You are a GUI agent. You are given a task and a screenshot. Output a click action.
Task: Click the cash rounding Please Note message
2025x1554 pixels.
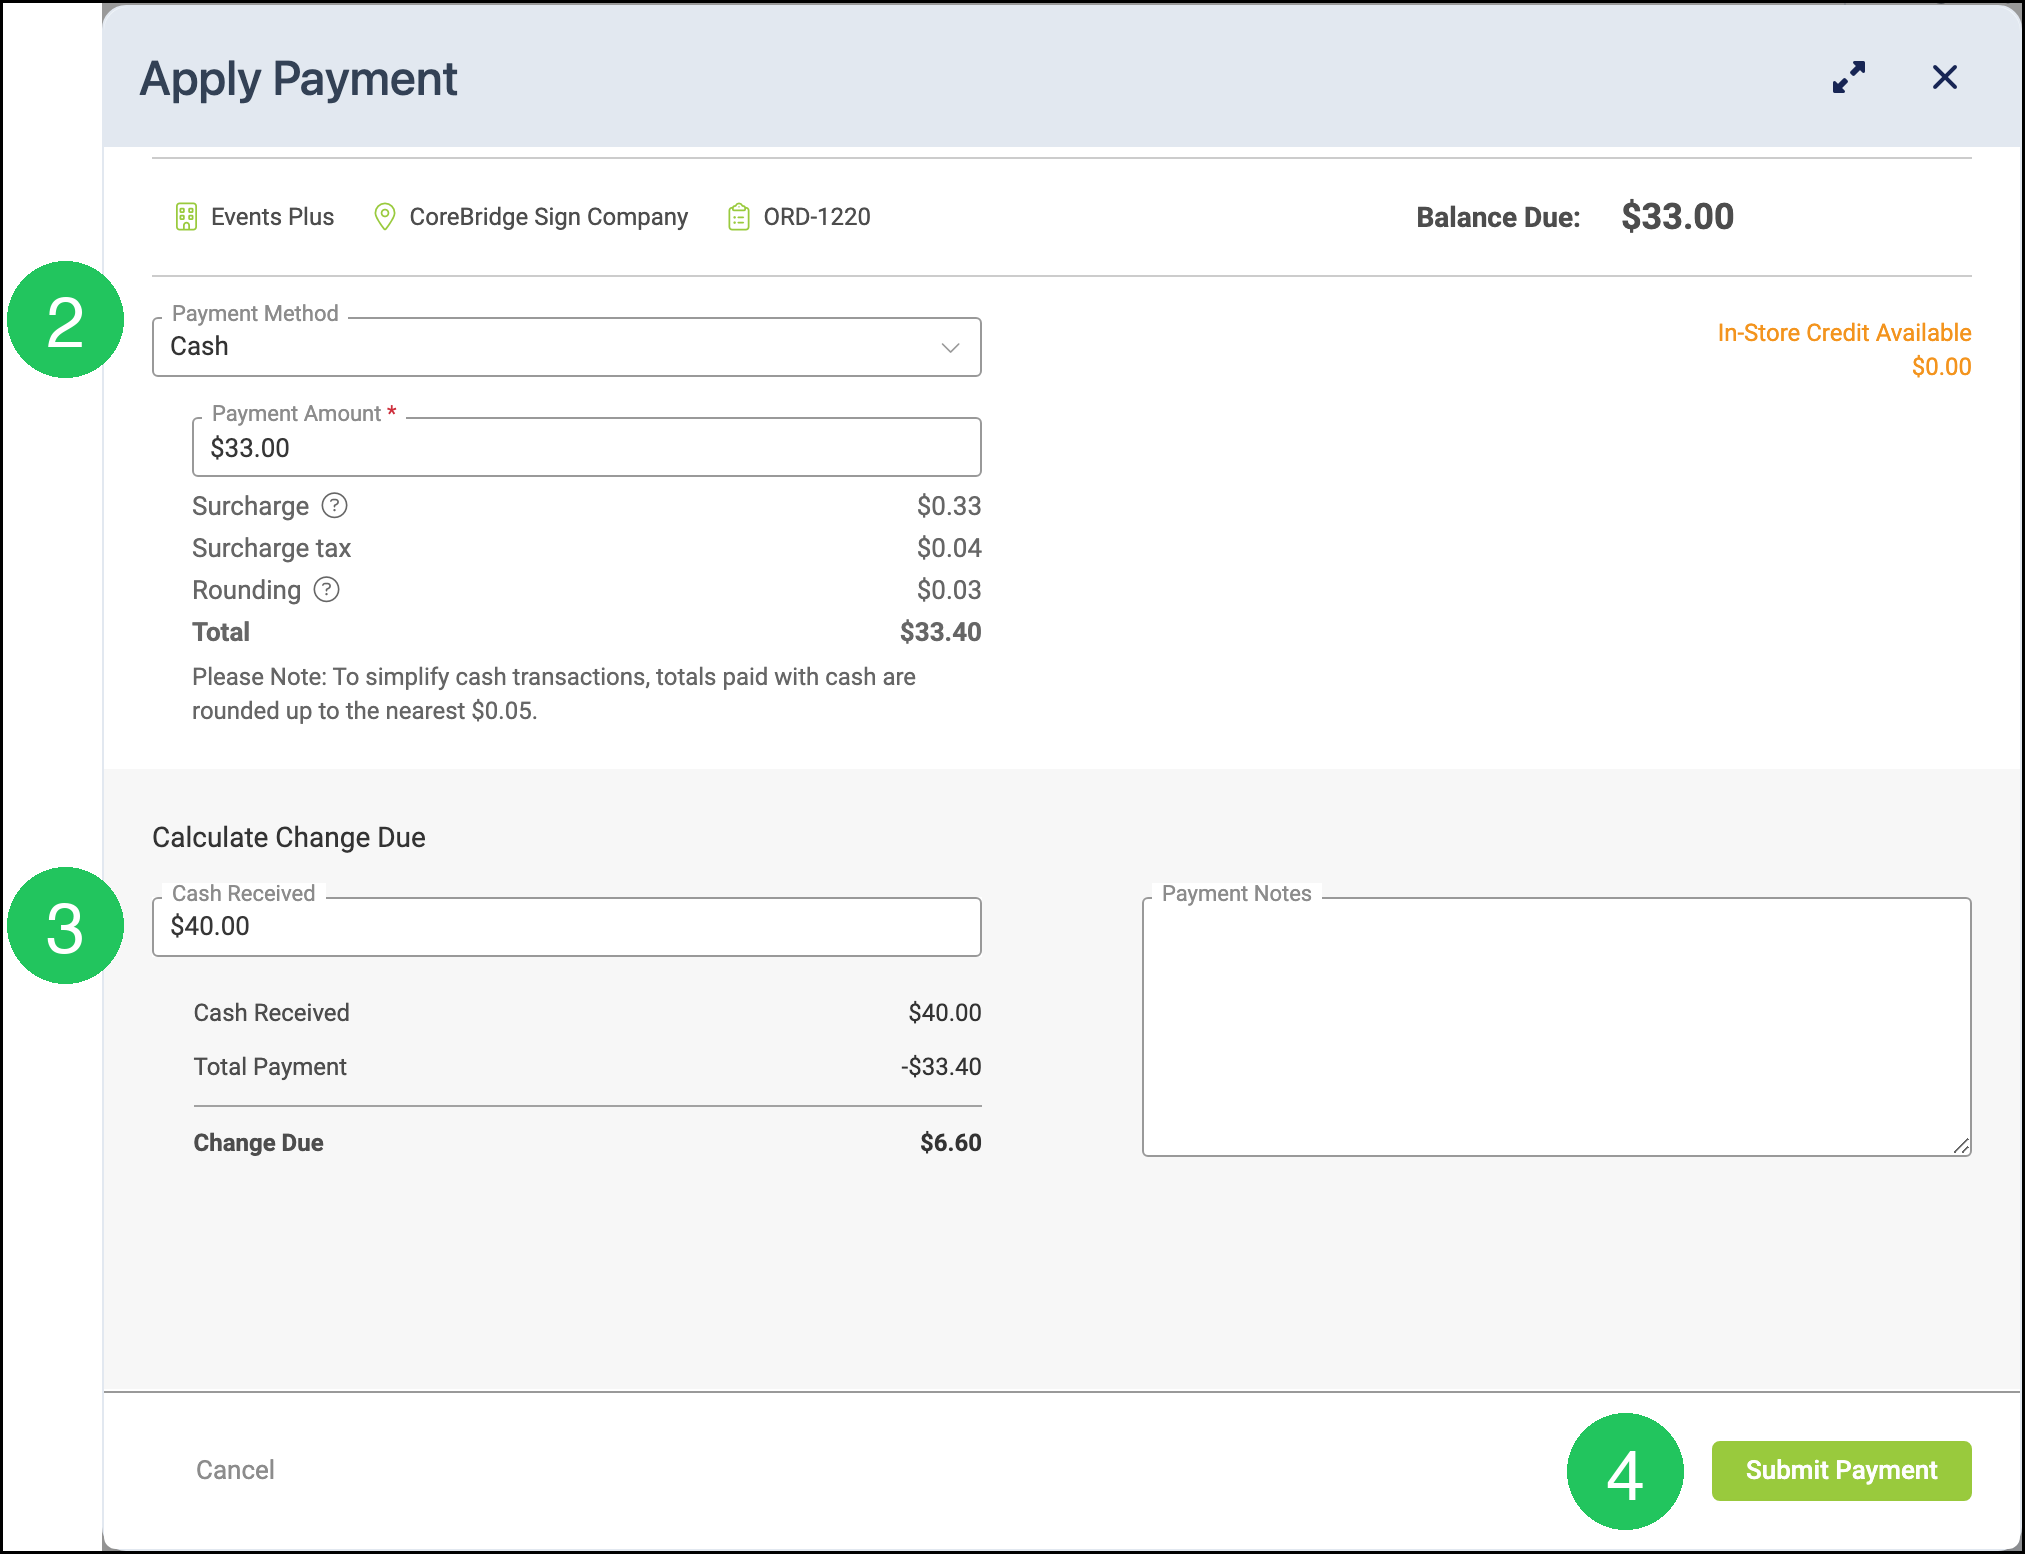coord(554,694)
